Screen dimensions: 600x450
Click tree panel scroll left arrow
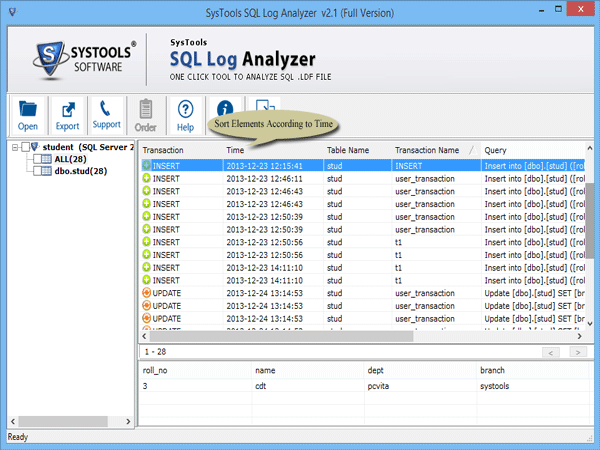(x=13, y=421)
